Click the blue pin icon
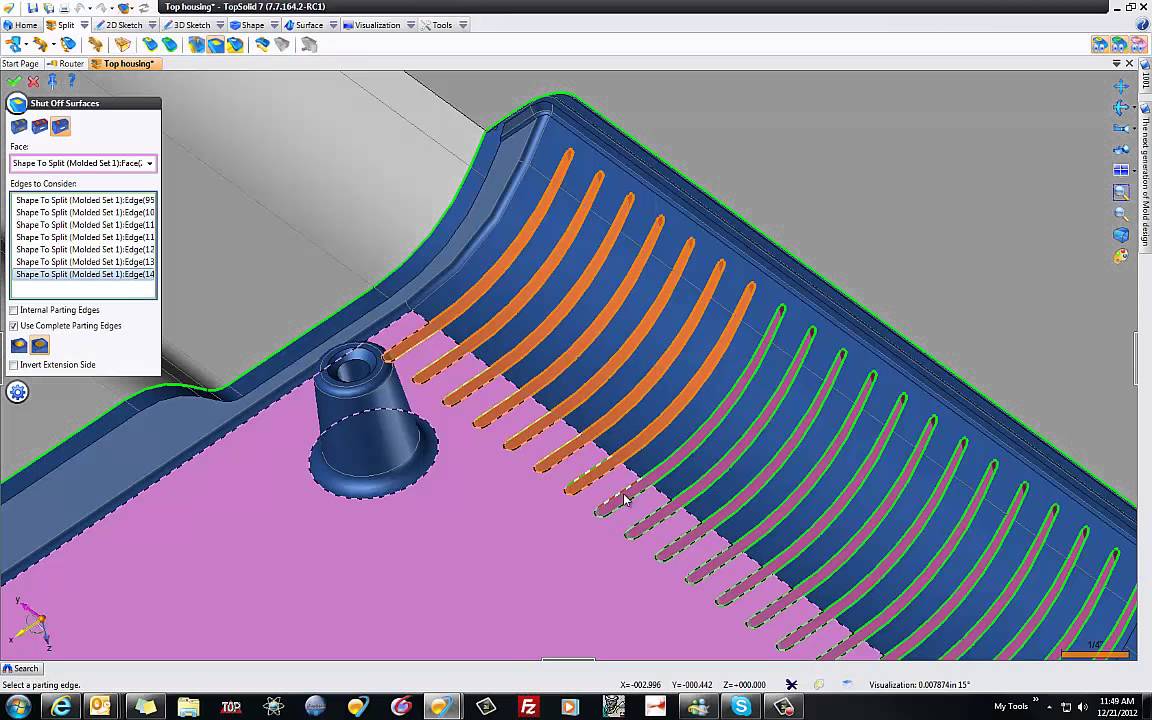This screenshot has height=720, width=1152. (x=52, y=81)
